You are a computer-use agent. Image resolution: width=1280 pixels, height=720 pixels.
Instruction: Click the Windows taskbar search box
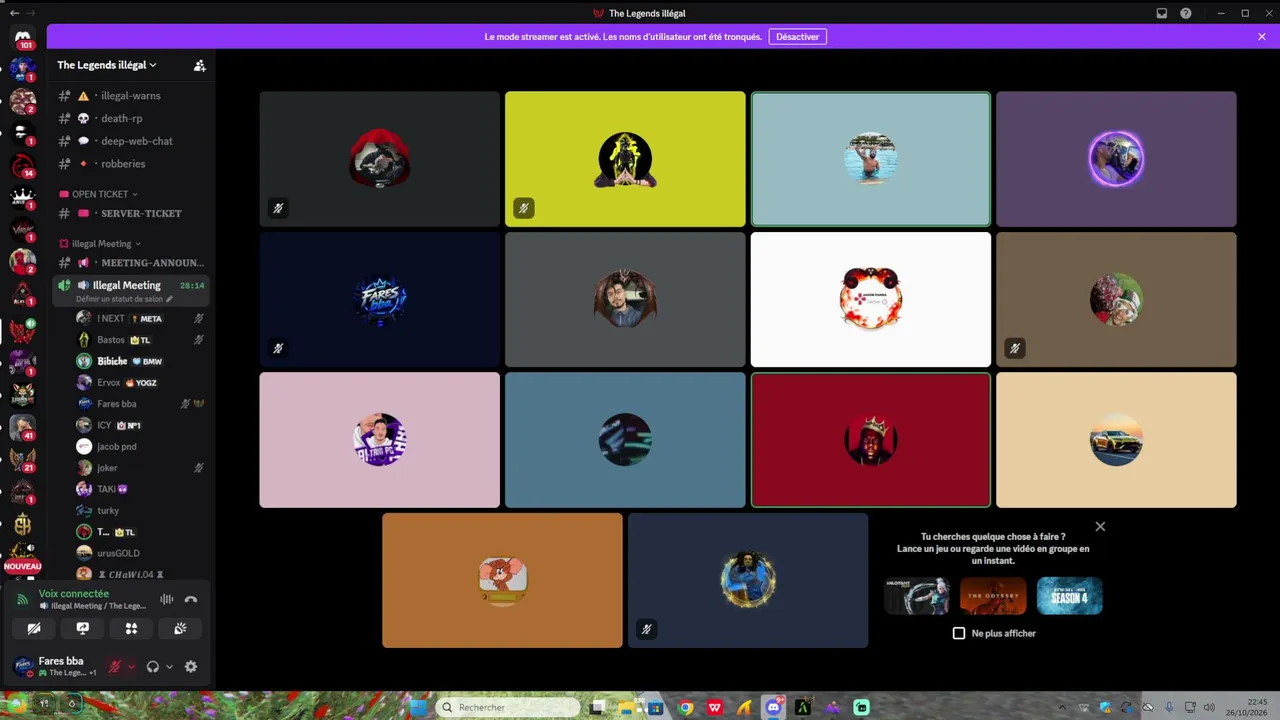click(x=508, y=707)
